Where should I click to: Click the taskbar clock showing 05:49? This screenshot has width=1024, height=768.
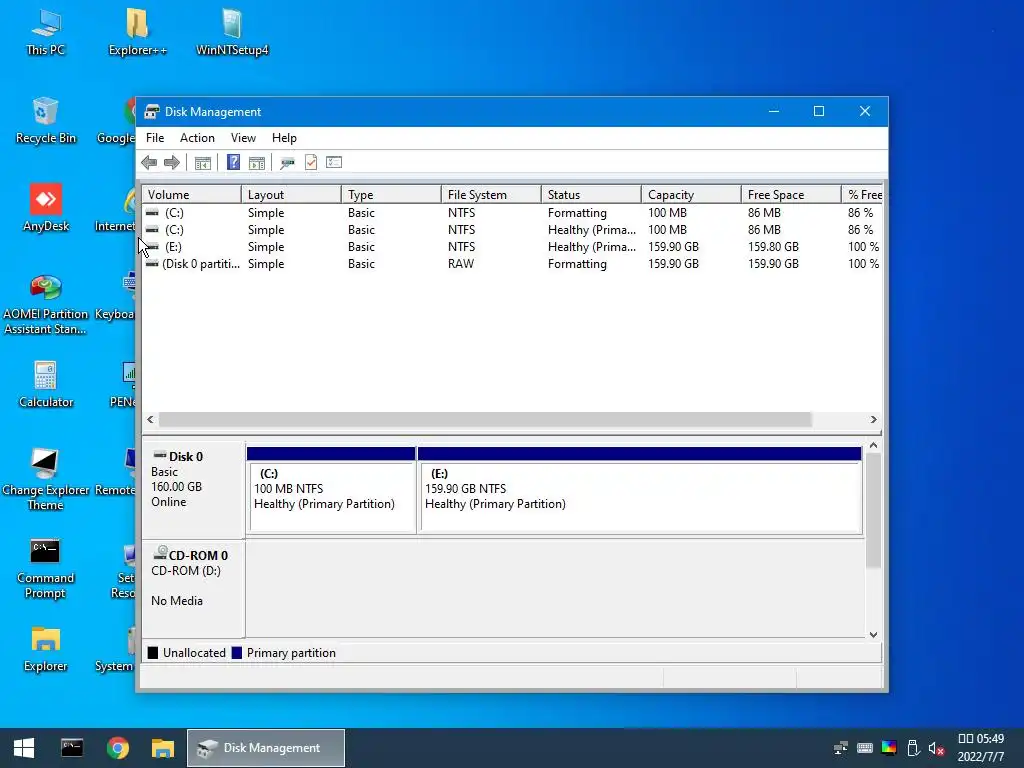[x=981, y=748]
